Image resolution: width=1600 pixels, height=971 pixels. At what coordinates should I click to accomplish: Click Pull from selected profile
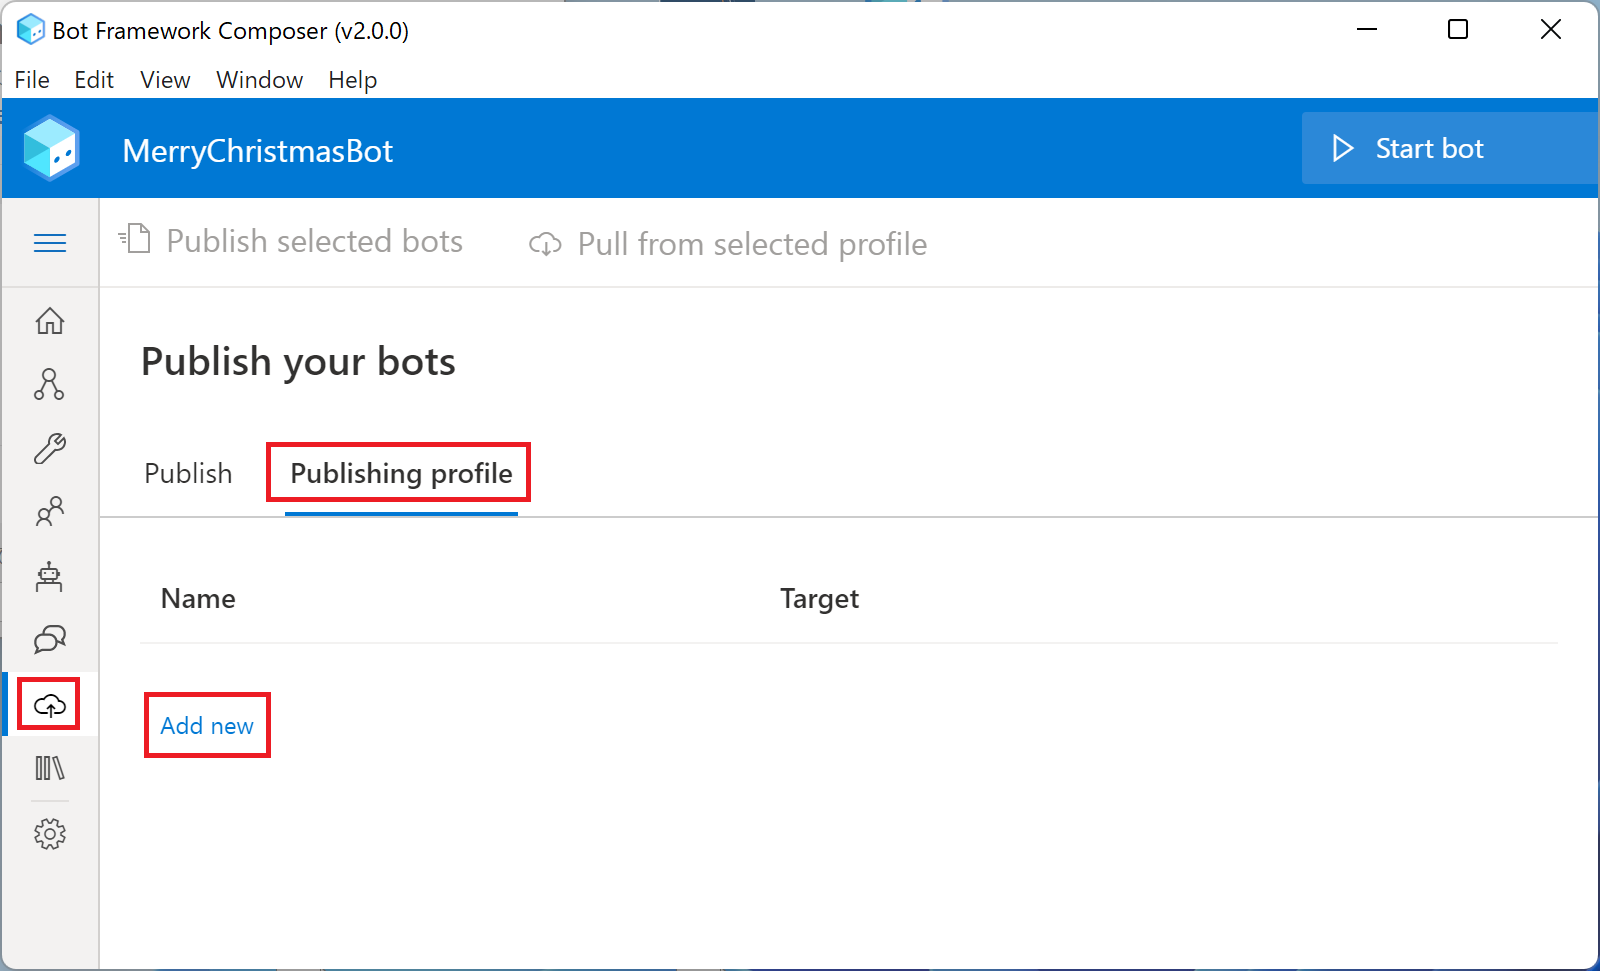(728, 244)
